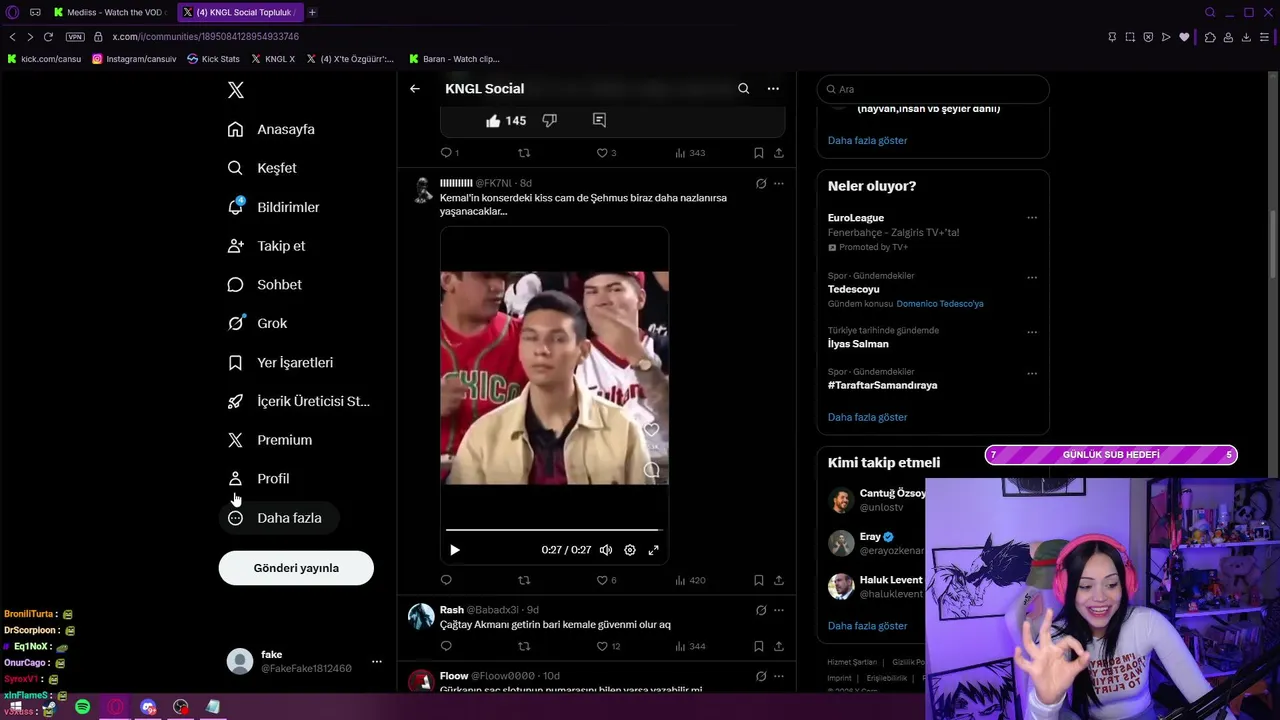
Task: Open KNGL Social more options menu
Action: [x=773, y=89]
